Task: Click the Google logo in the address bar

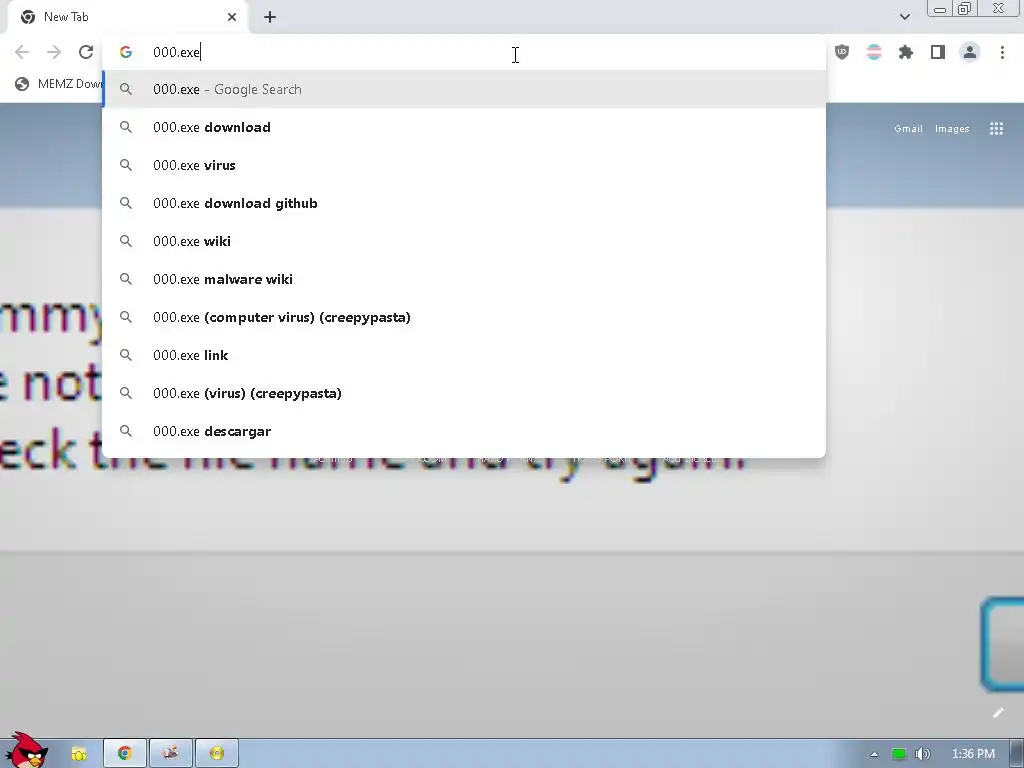Action: click(125, 52)
